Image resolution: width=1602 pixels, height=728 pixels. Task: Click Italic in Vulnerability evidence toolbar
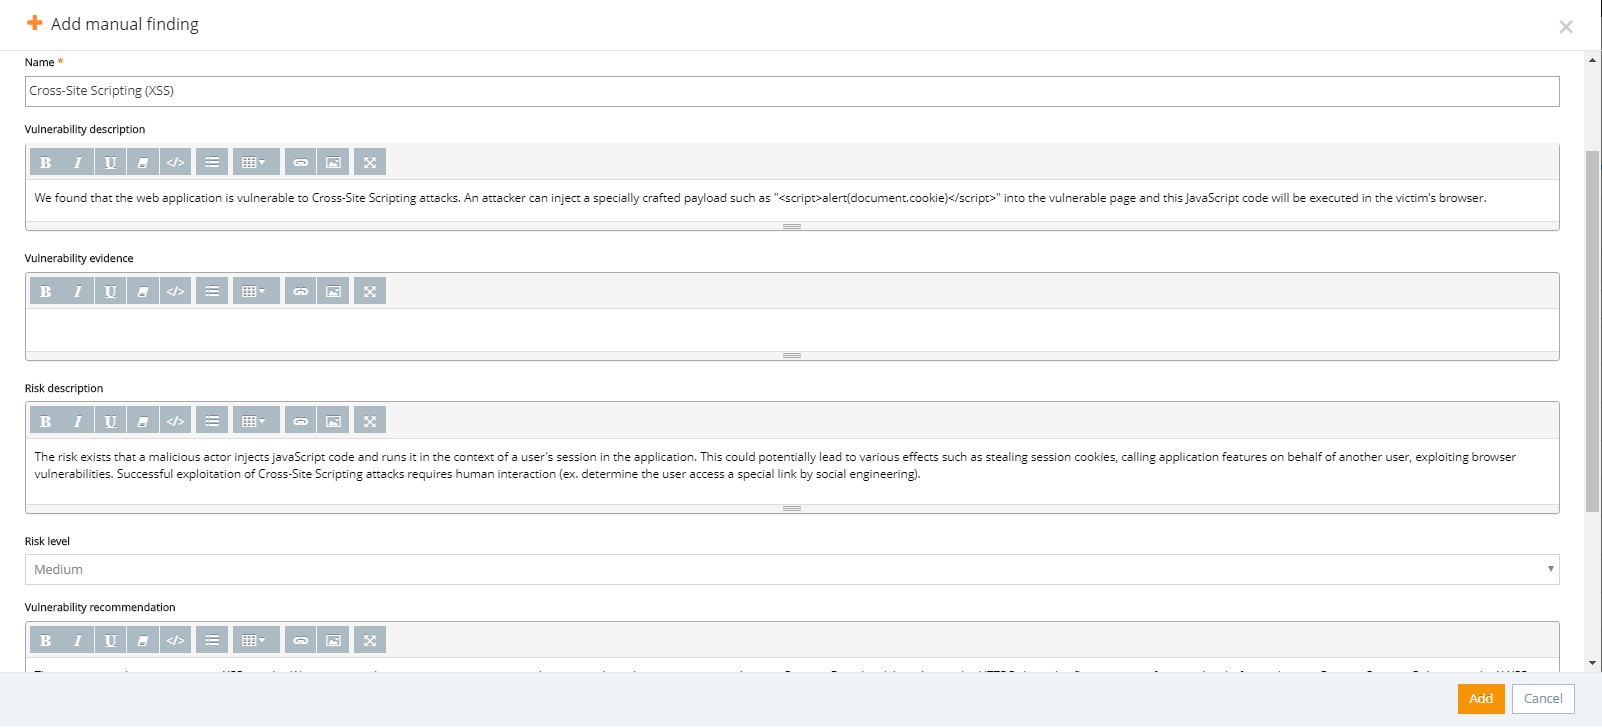pos(78,291)
